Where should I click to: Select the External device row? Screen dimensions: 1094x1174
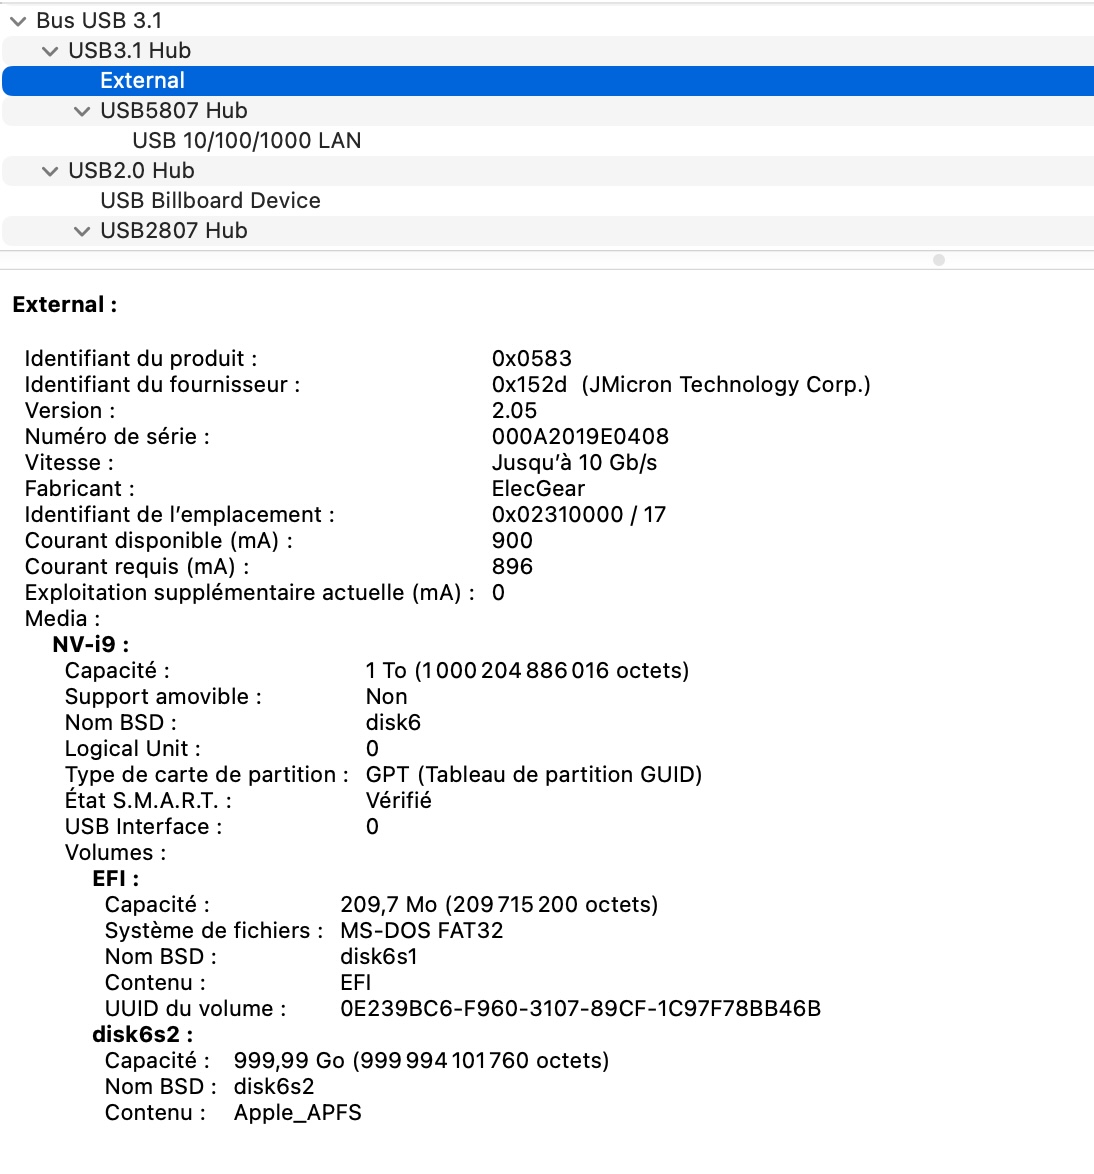pyautogui.click(x=547, y=81)
